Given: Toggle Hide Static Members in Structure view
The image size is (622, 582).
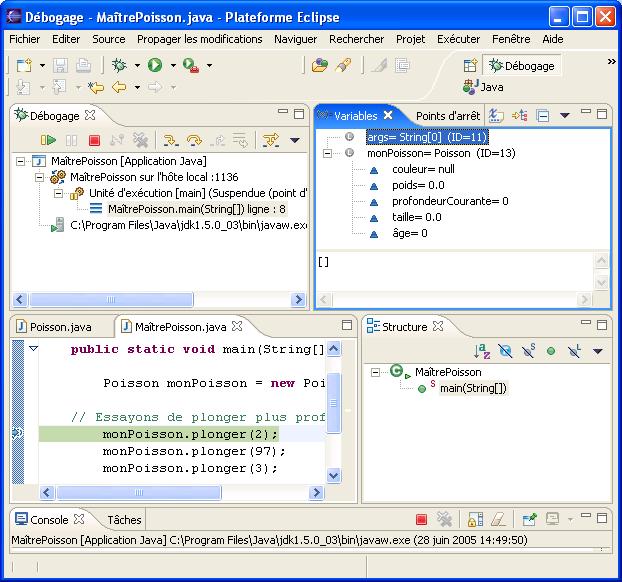Looking at the screenshot, I should click(x=527, y=351).
